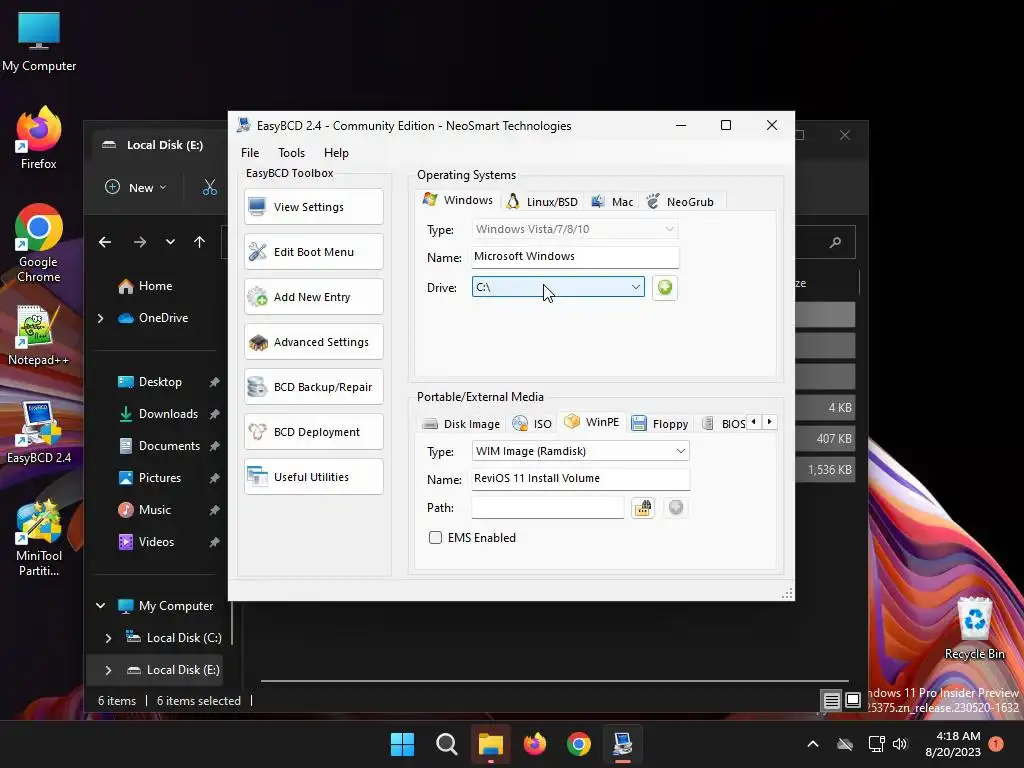Open Documents in Explorer sidebar

(158, 446)
